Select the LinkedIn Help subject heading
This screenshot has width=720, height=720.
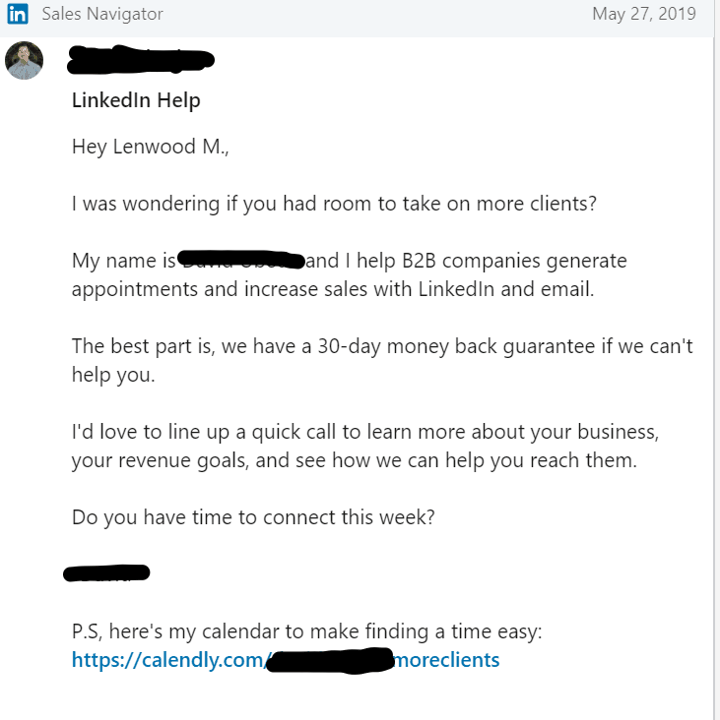(x=136, y=100)
